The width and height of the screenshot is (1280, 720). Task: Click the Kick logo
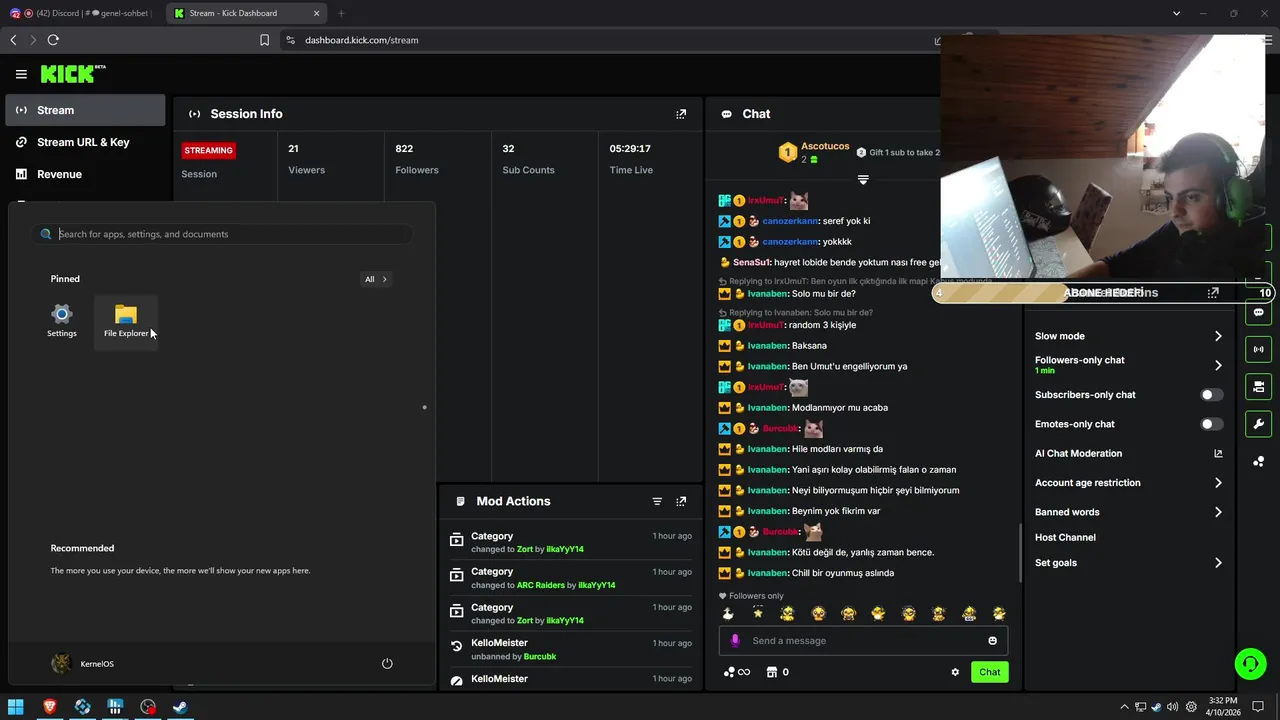pyautogui.click(x=72, y=74)
